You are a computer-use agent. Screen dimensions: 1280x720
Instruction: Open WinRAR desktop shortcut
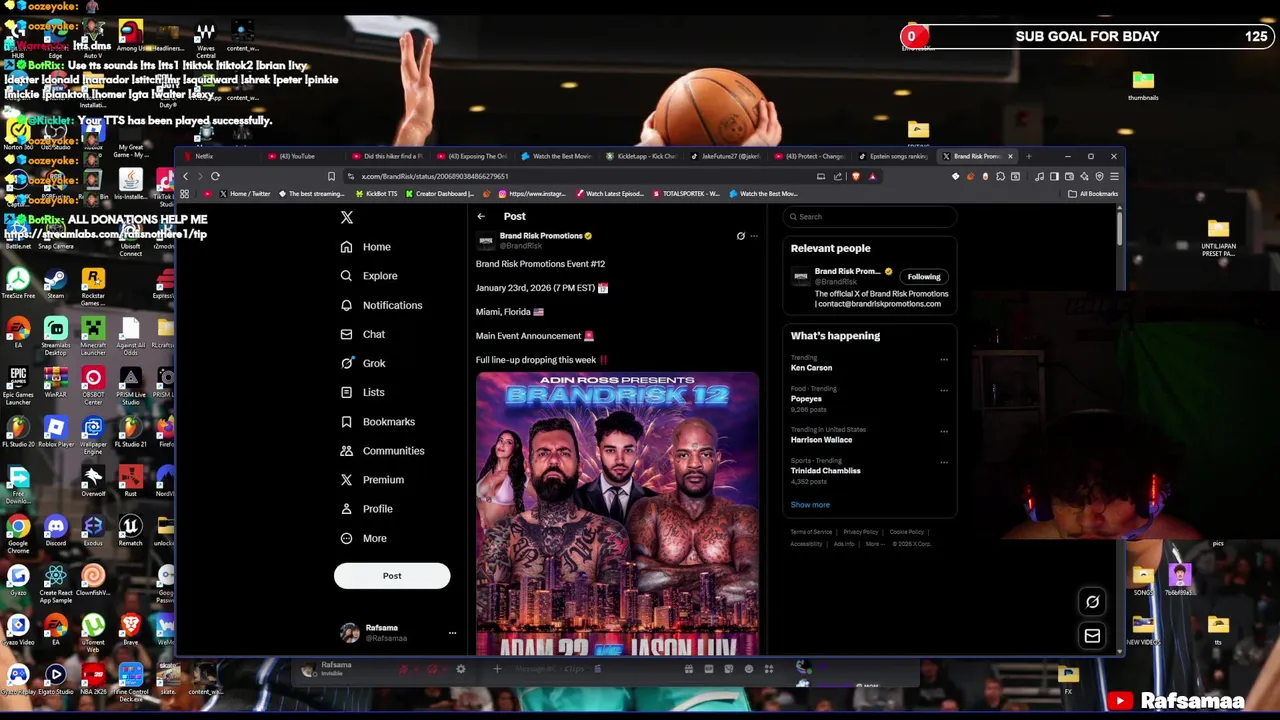click(55, 382)
